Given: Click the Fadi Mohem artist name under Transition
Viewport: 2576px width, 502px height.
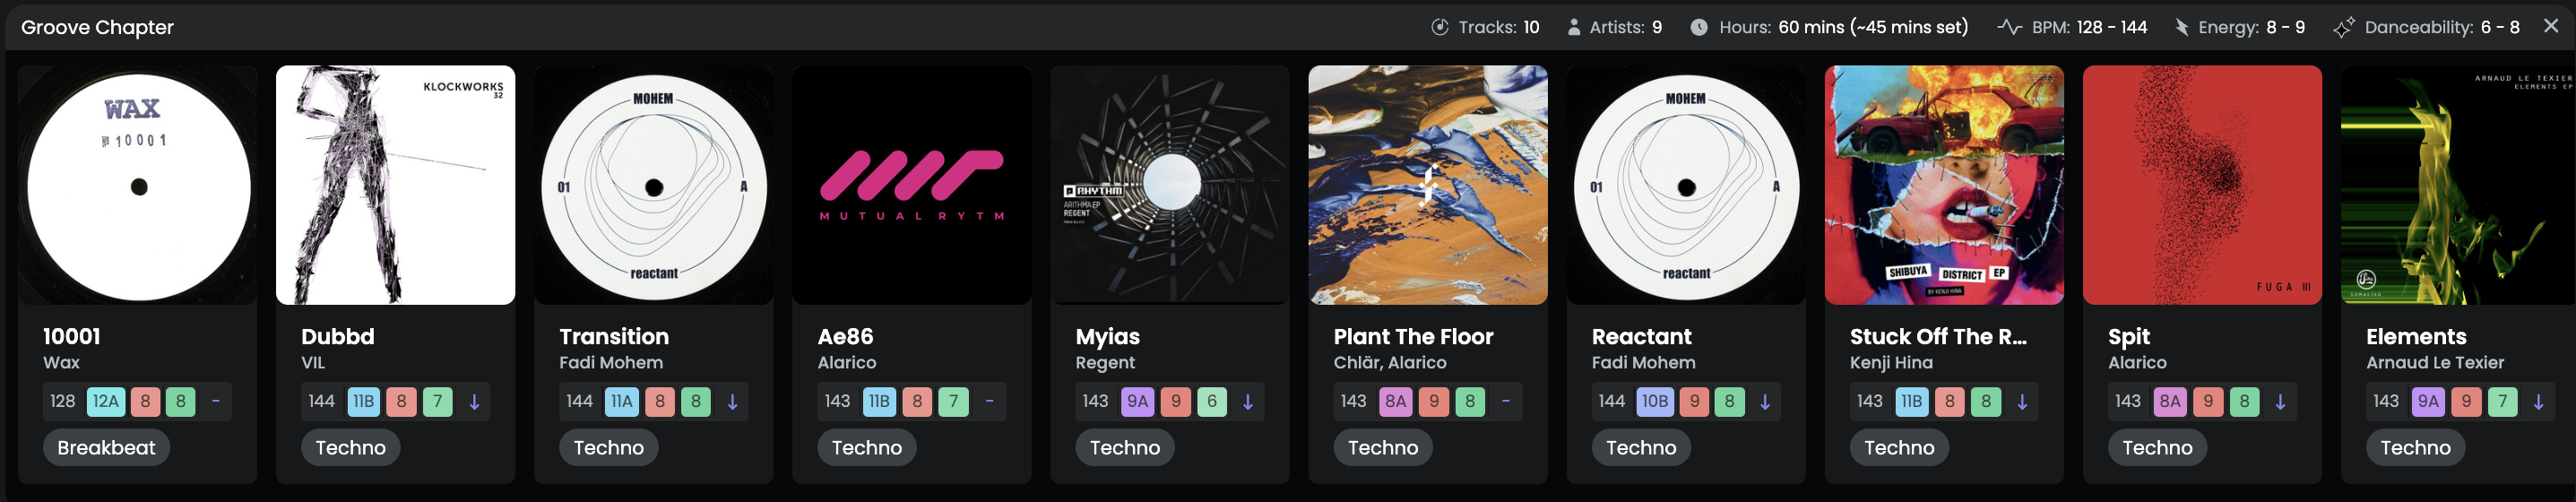Looking at the screenshot, I should click(x=611, y=363).
